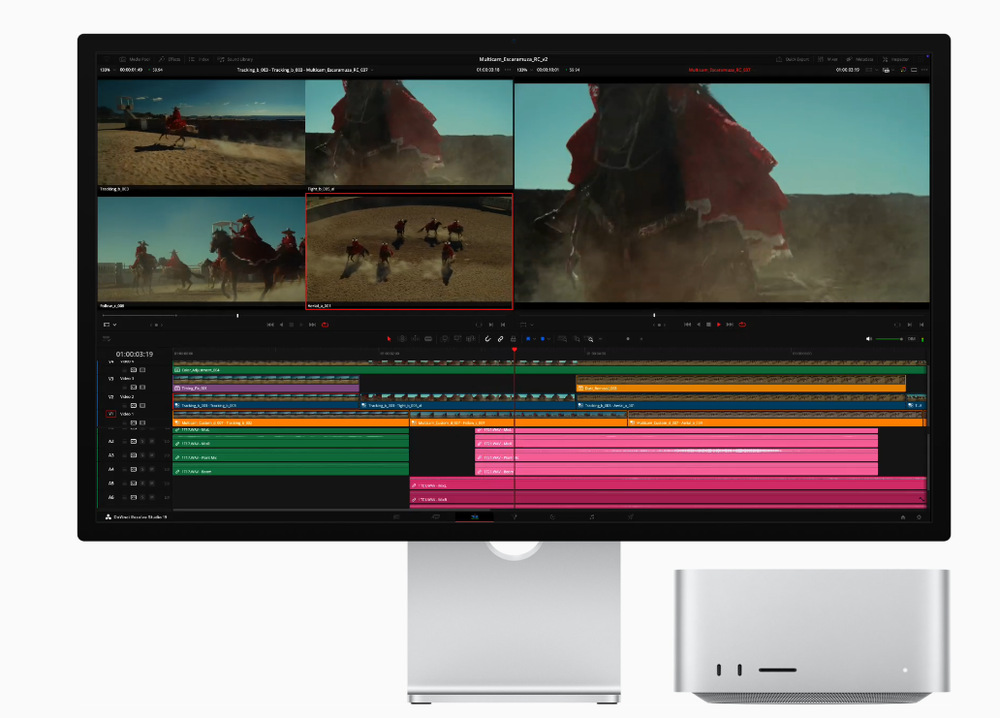Image resolution: width=1000 pixels, height=718 pixels.
Task: Toggle the Linked Selection chain icon
Action: coord(500,339)
